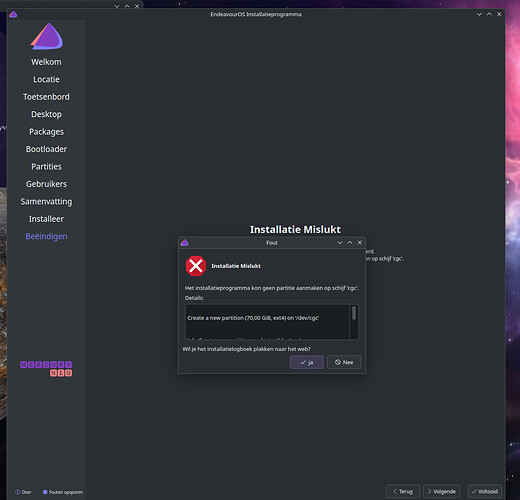The height and width of the screenshot is (500, 520).
Task: Select the Gebruikers step in sidebar
Action: click(46, 184)
